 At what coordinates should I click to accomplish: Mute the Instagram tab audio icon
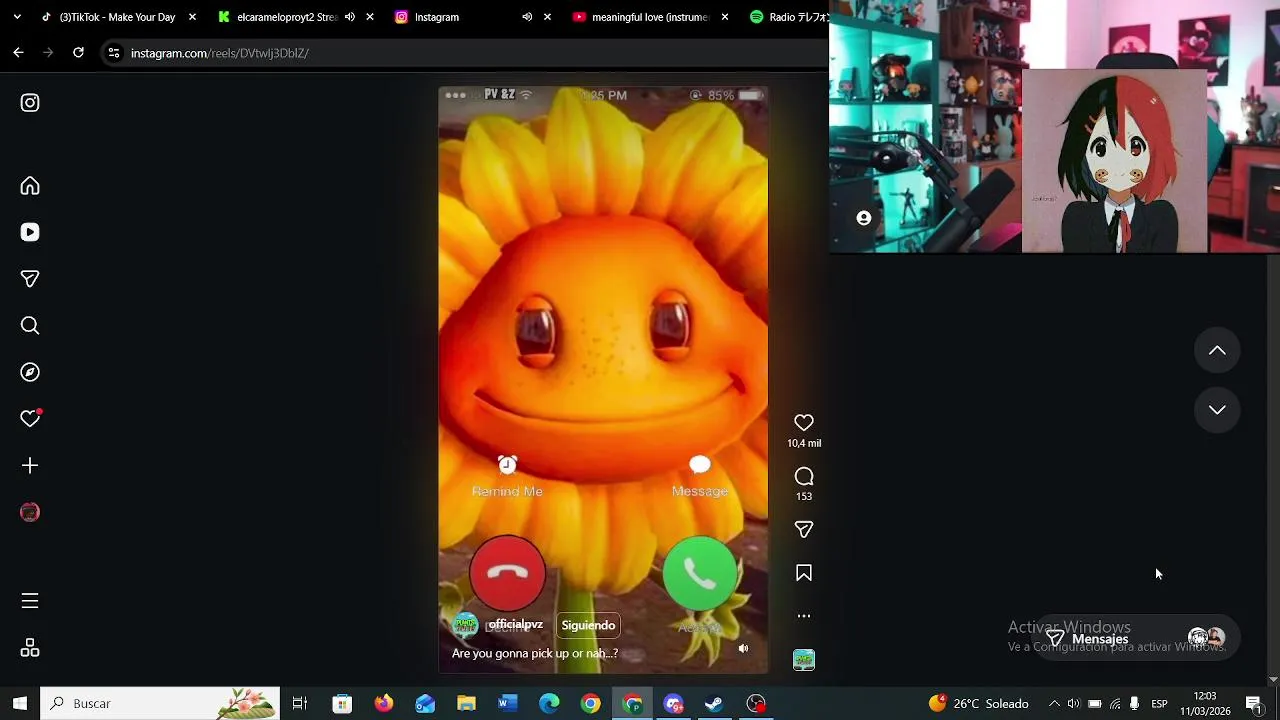tap(527, 17)
